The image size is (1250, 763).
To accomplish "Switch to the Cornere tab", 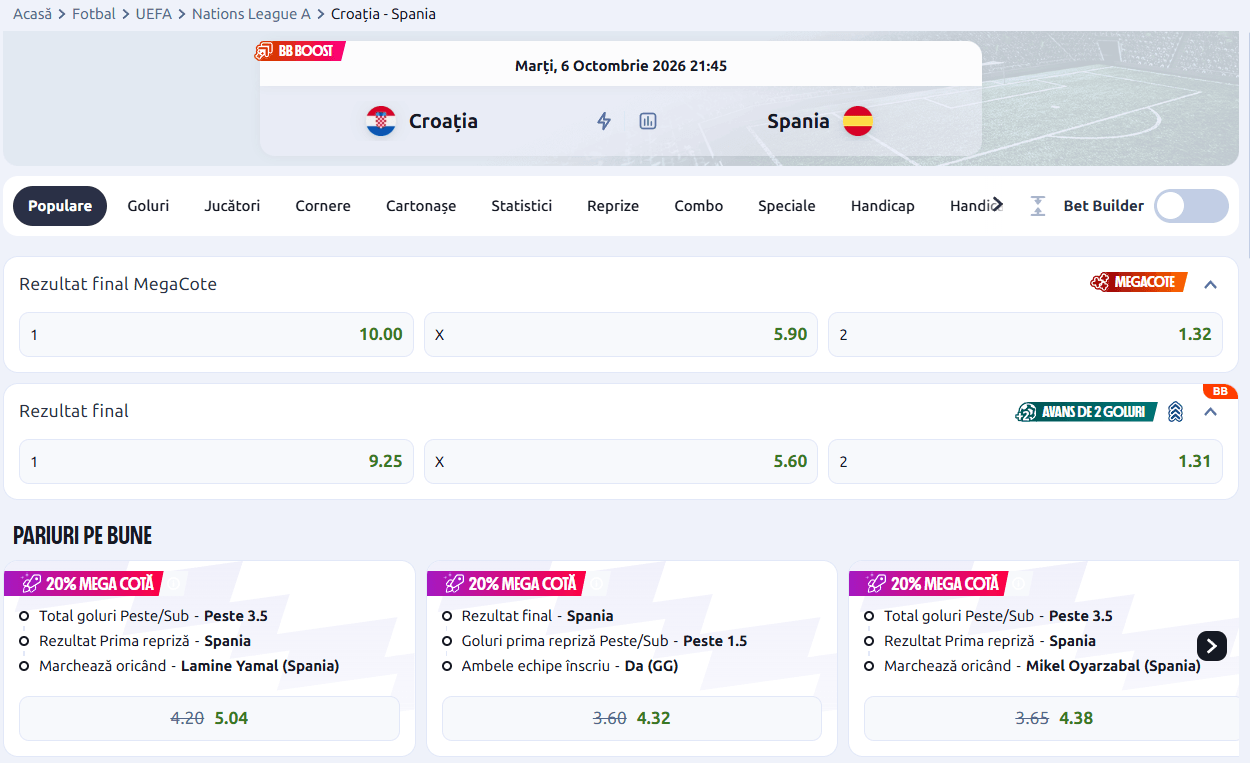I will [x=323, y=206].
